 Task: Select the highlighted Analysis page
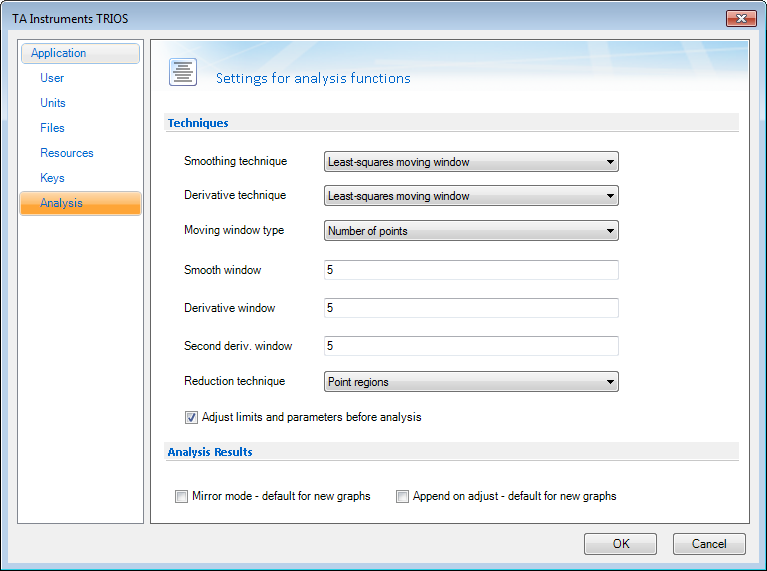pos(80,203)
